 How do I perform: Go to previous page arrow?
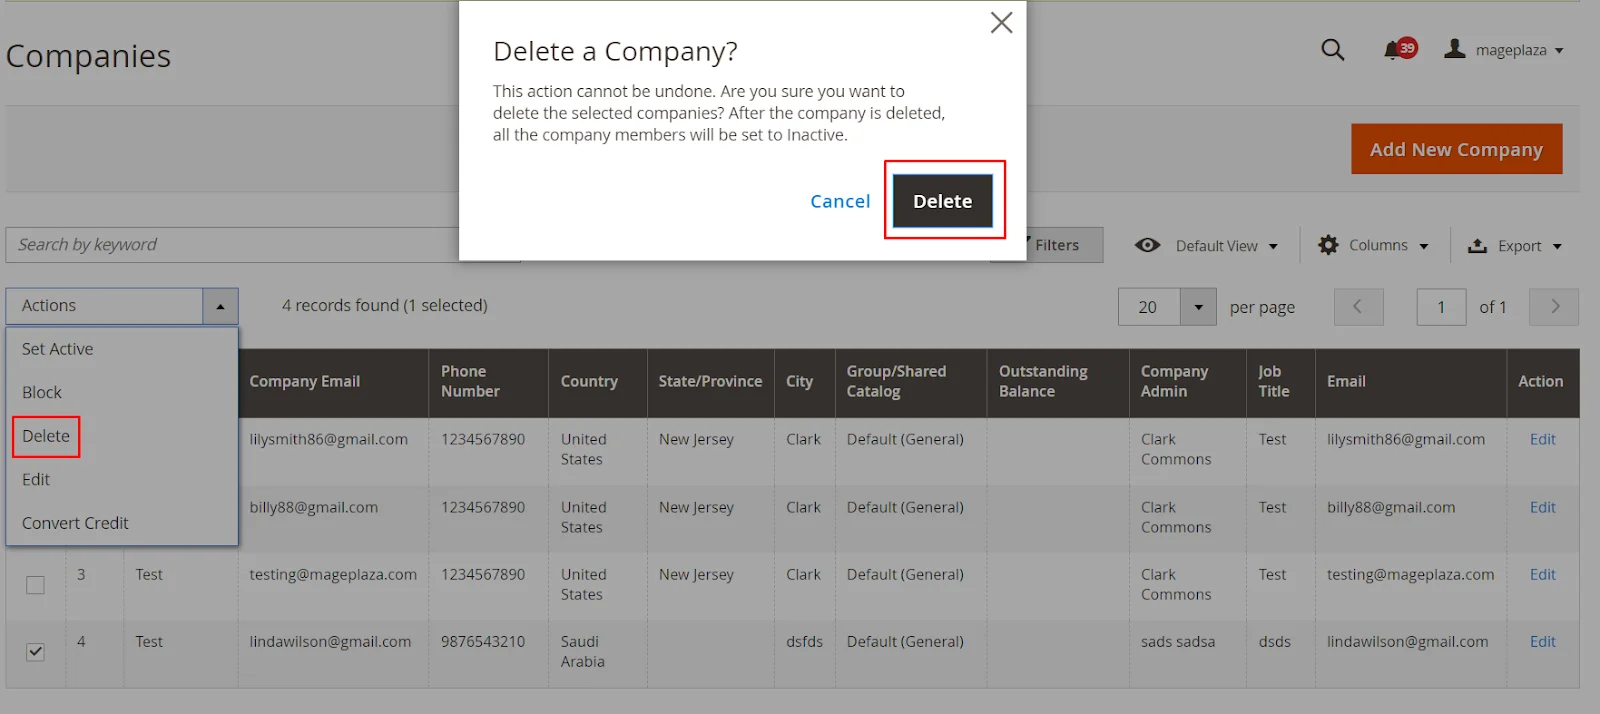1358,307
